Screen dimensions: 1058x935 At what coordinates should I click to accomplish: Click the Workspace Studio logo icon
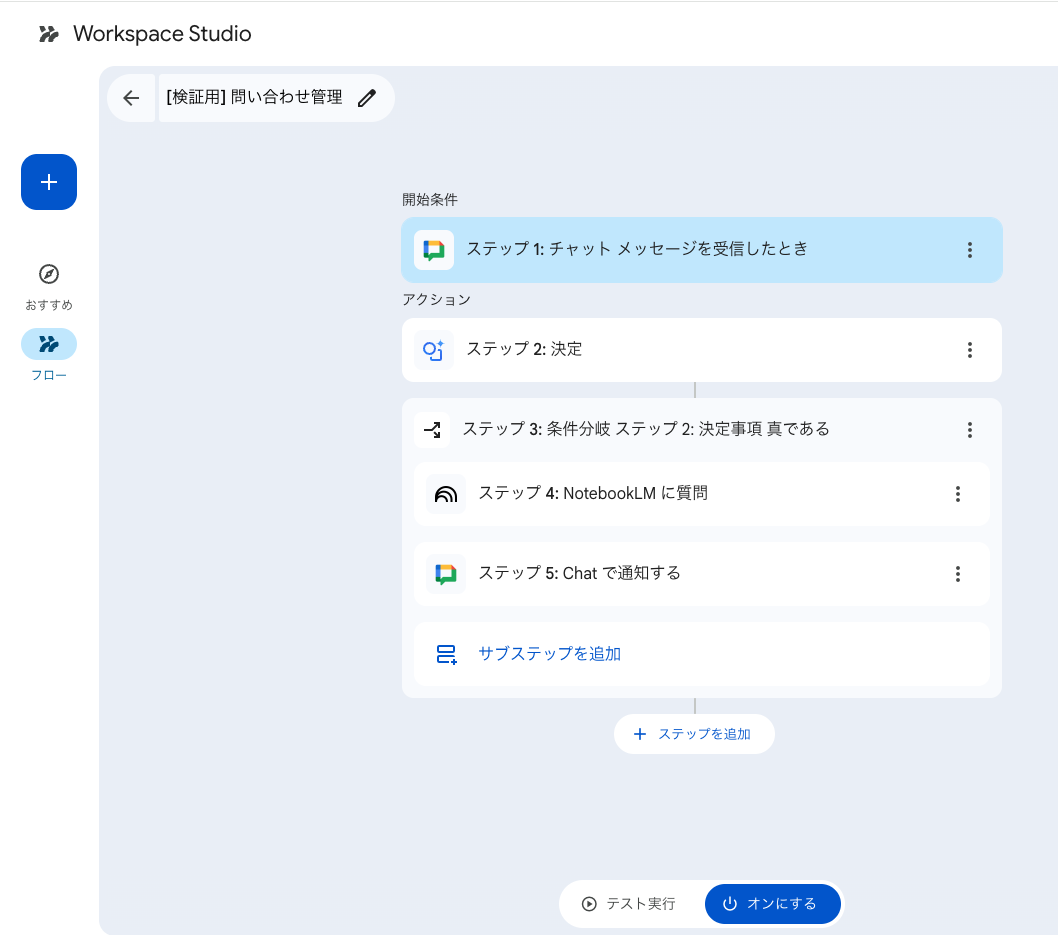(x=49, y=34)
